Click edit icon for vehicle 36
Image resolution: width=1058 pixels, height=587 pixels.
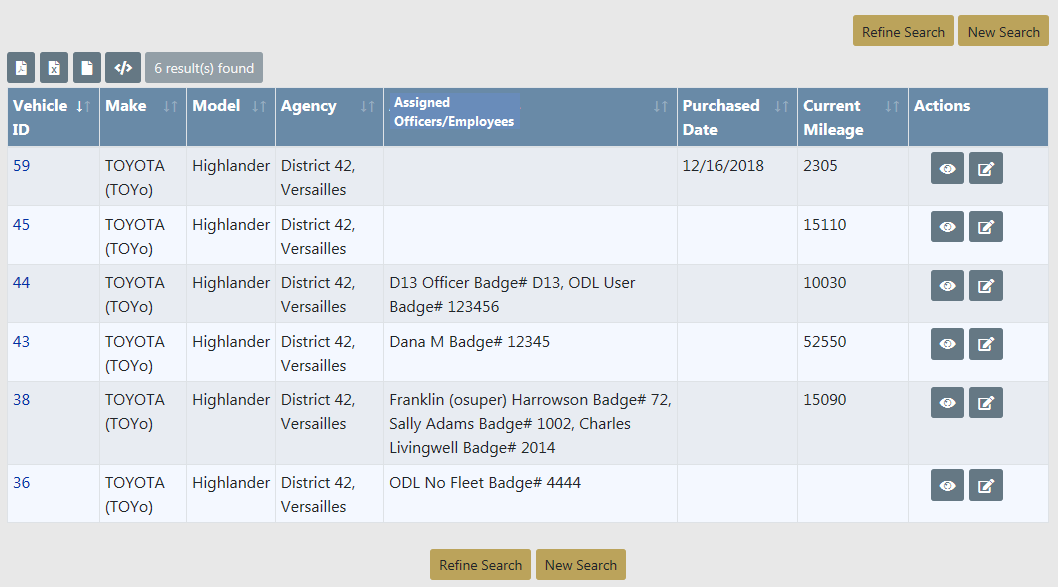pos(985,486)
